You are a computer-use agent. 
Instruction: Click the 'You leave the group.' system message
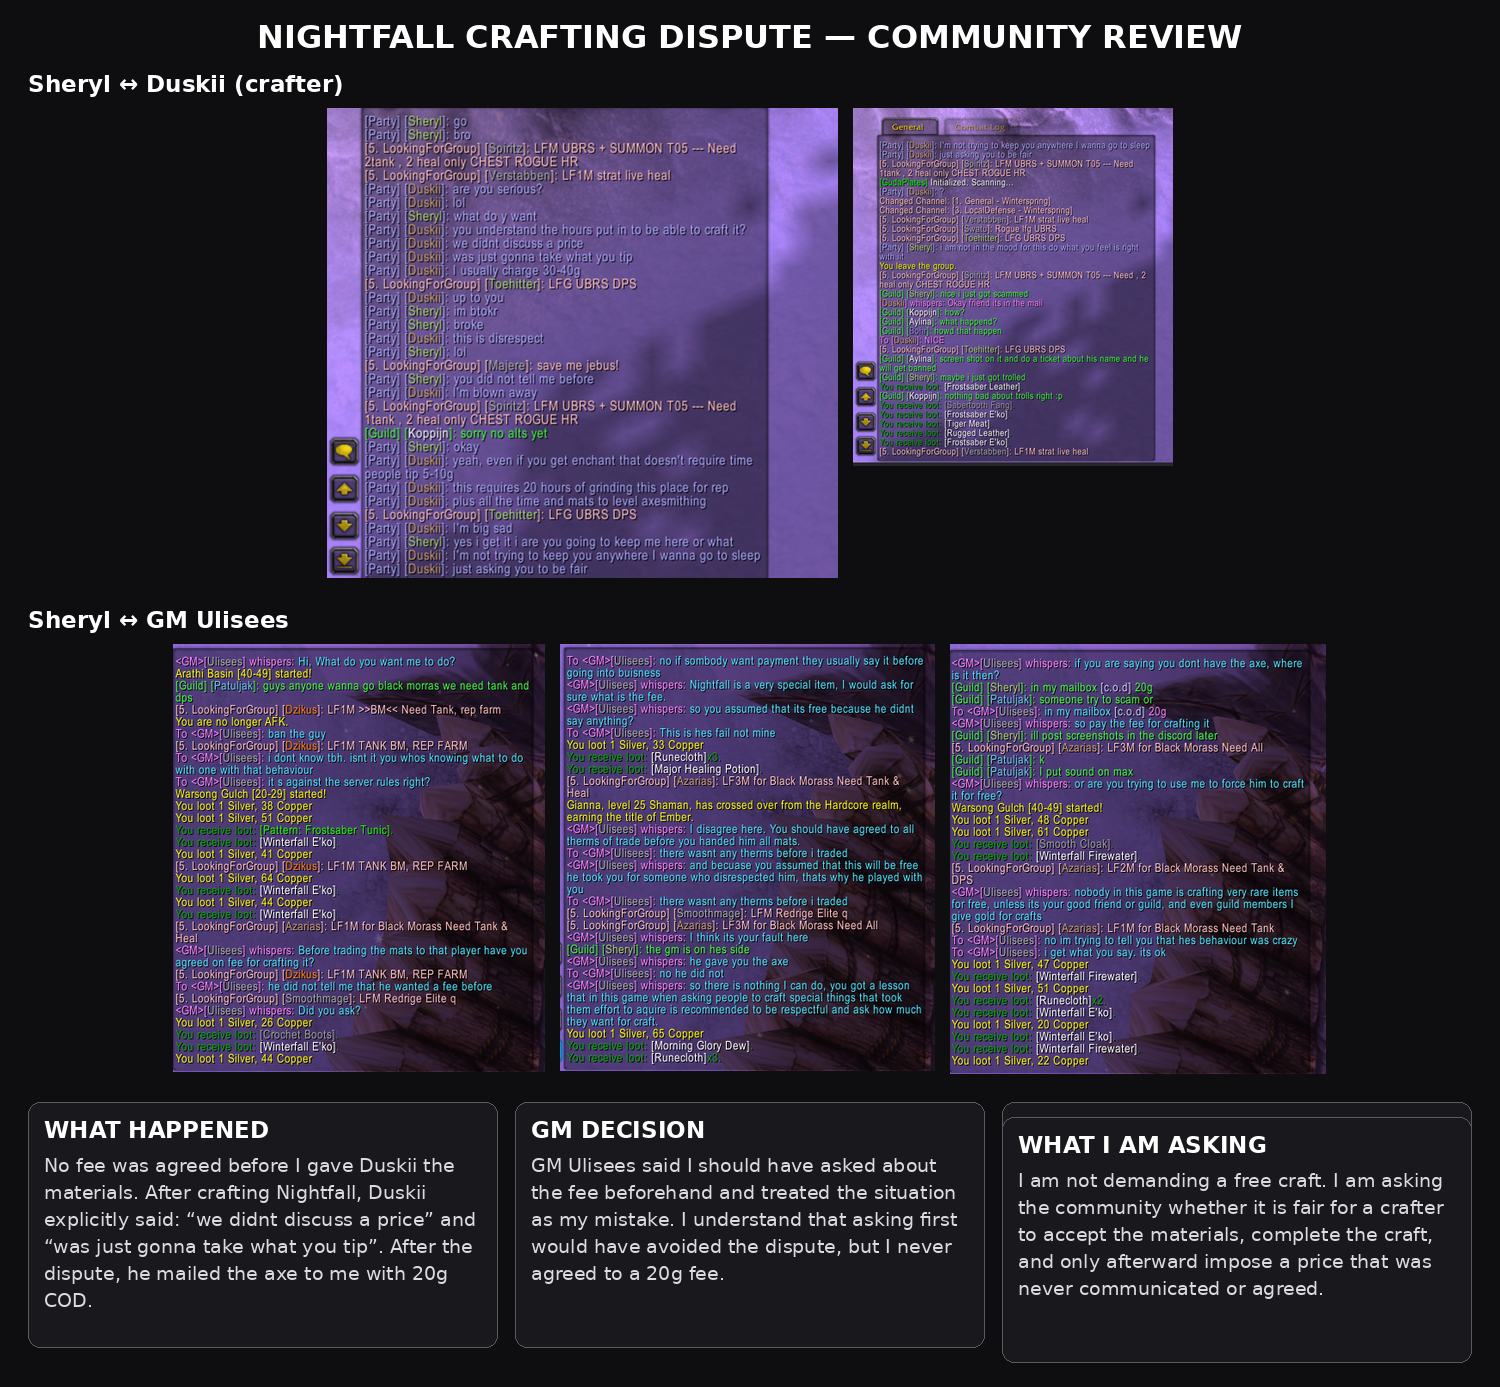click(918, 266)
